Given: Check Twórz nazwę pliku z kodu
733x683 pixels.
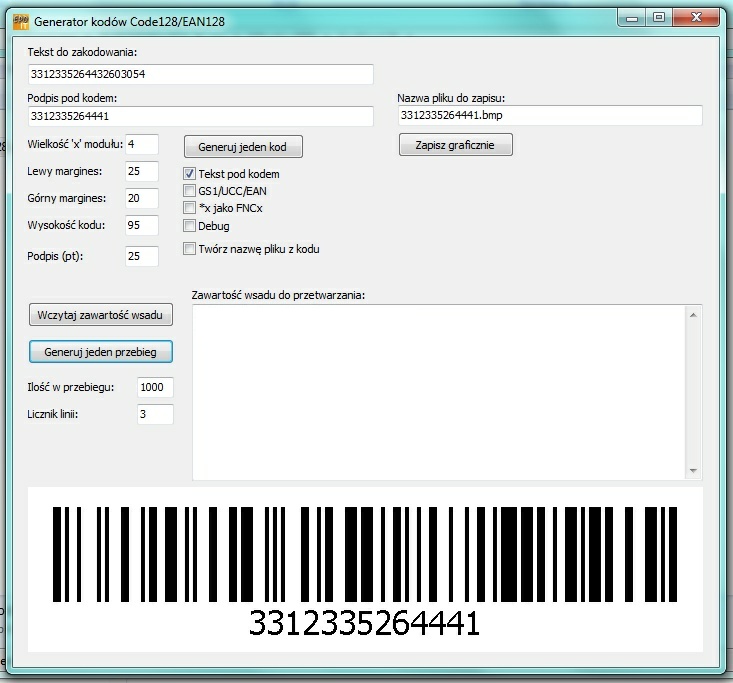Looking at the screenshot, I should [190, 249].
